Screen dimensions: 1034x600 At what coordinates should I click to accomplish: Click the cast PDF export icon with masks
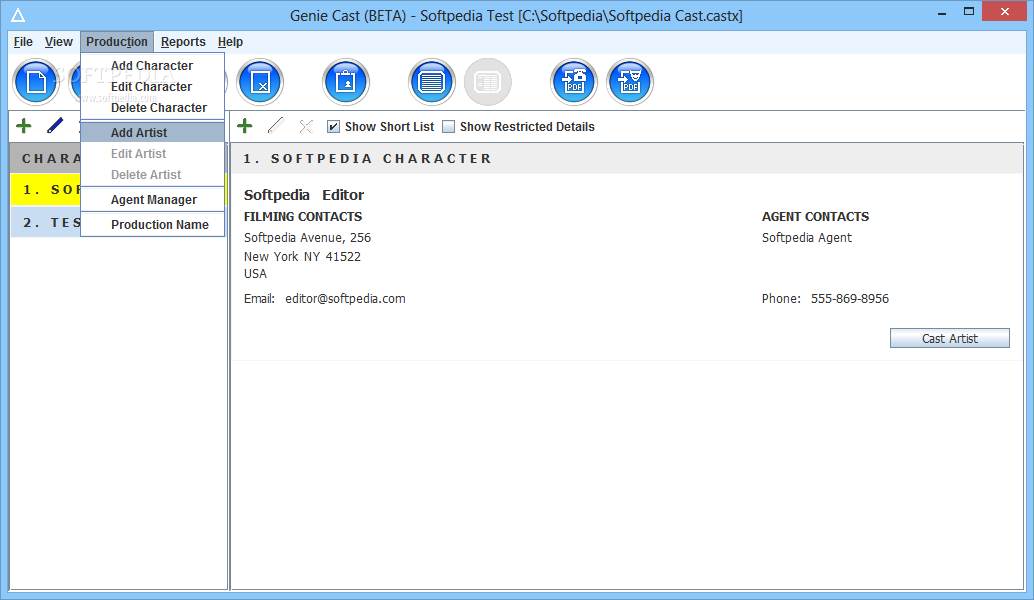(x=630, y=82)
